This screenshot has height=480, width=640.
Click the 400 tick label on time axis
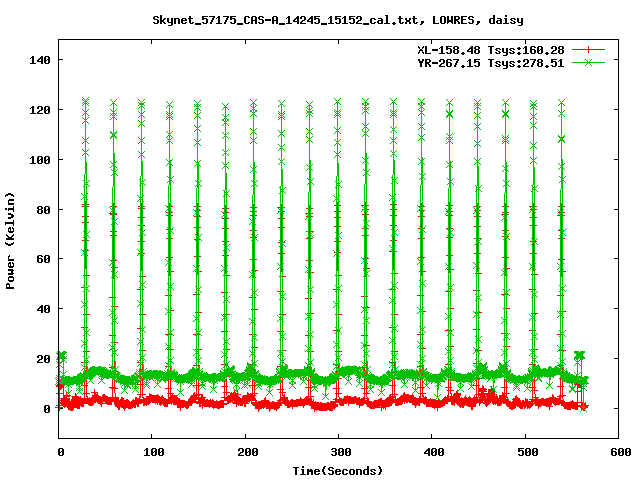point(432,453)
